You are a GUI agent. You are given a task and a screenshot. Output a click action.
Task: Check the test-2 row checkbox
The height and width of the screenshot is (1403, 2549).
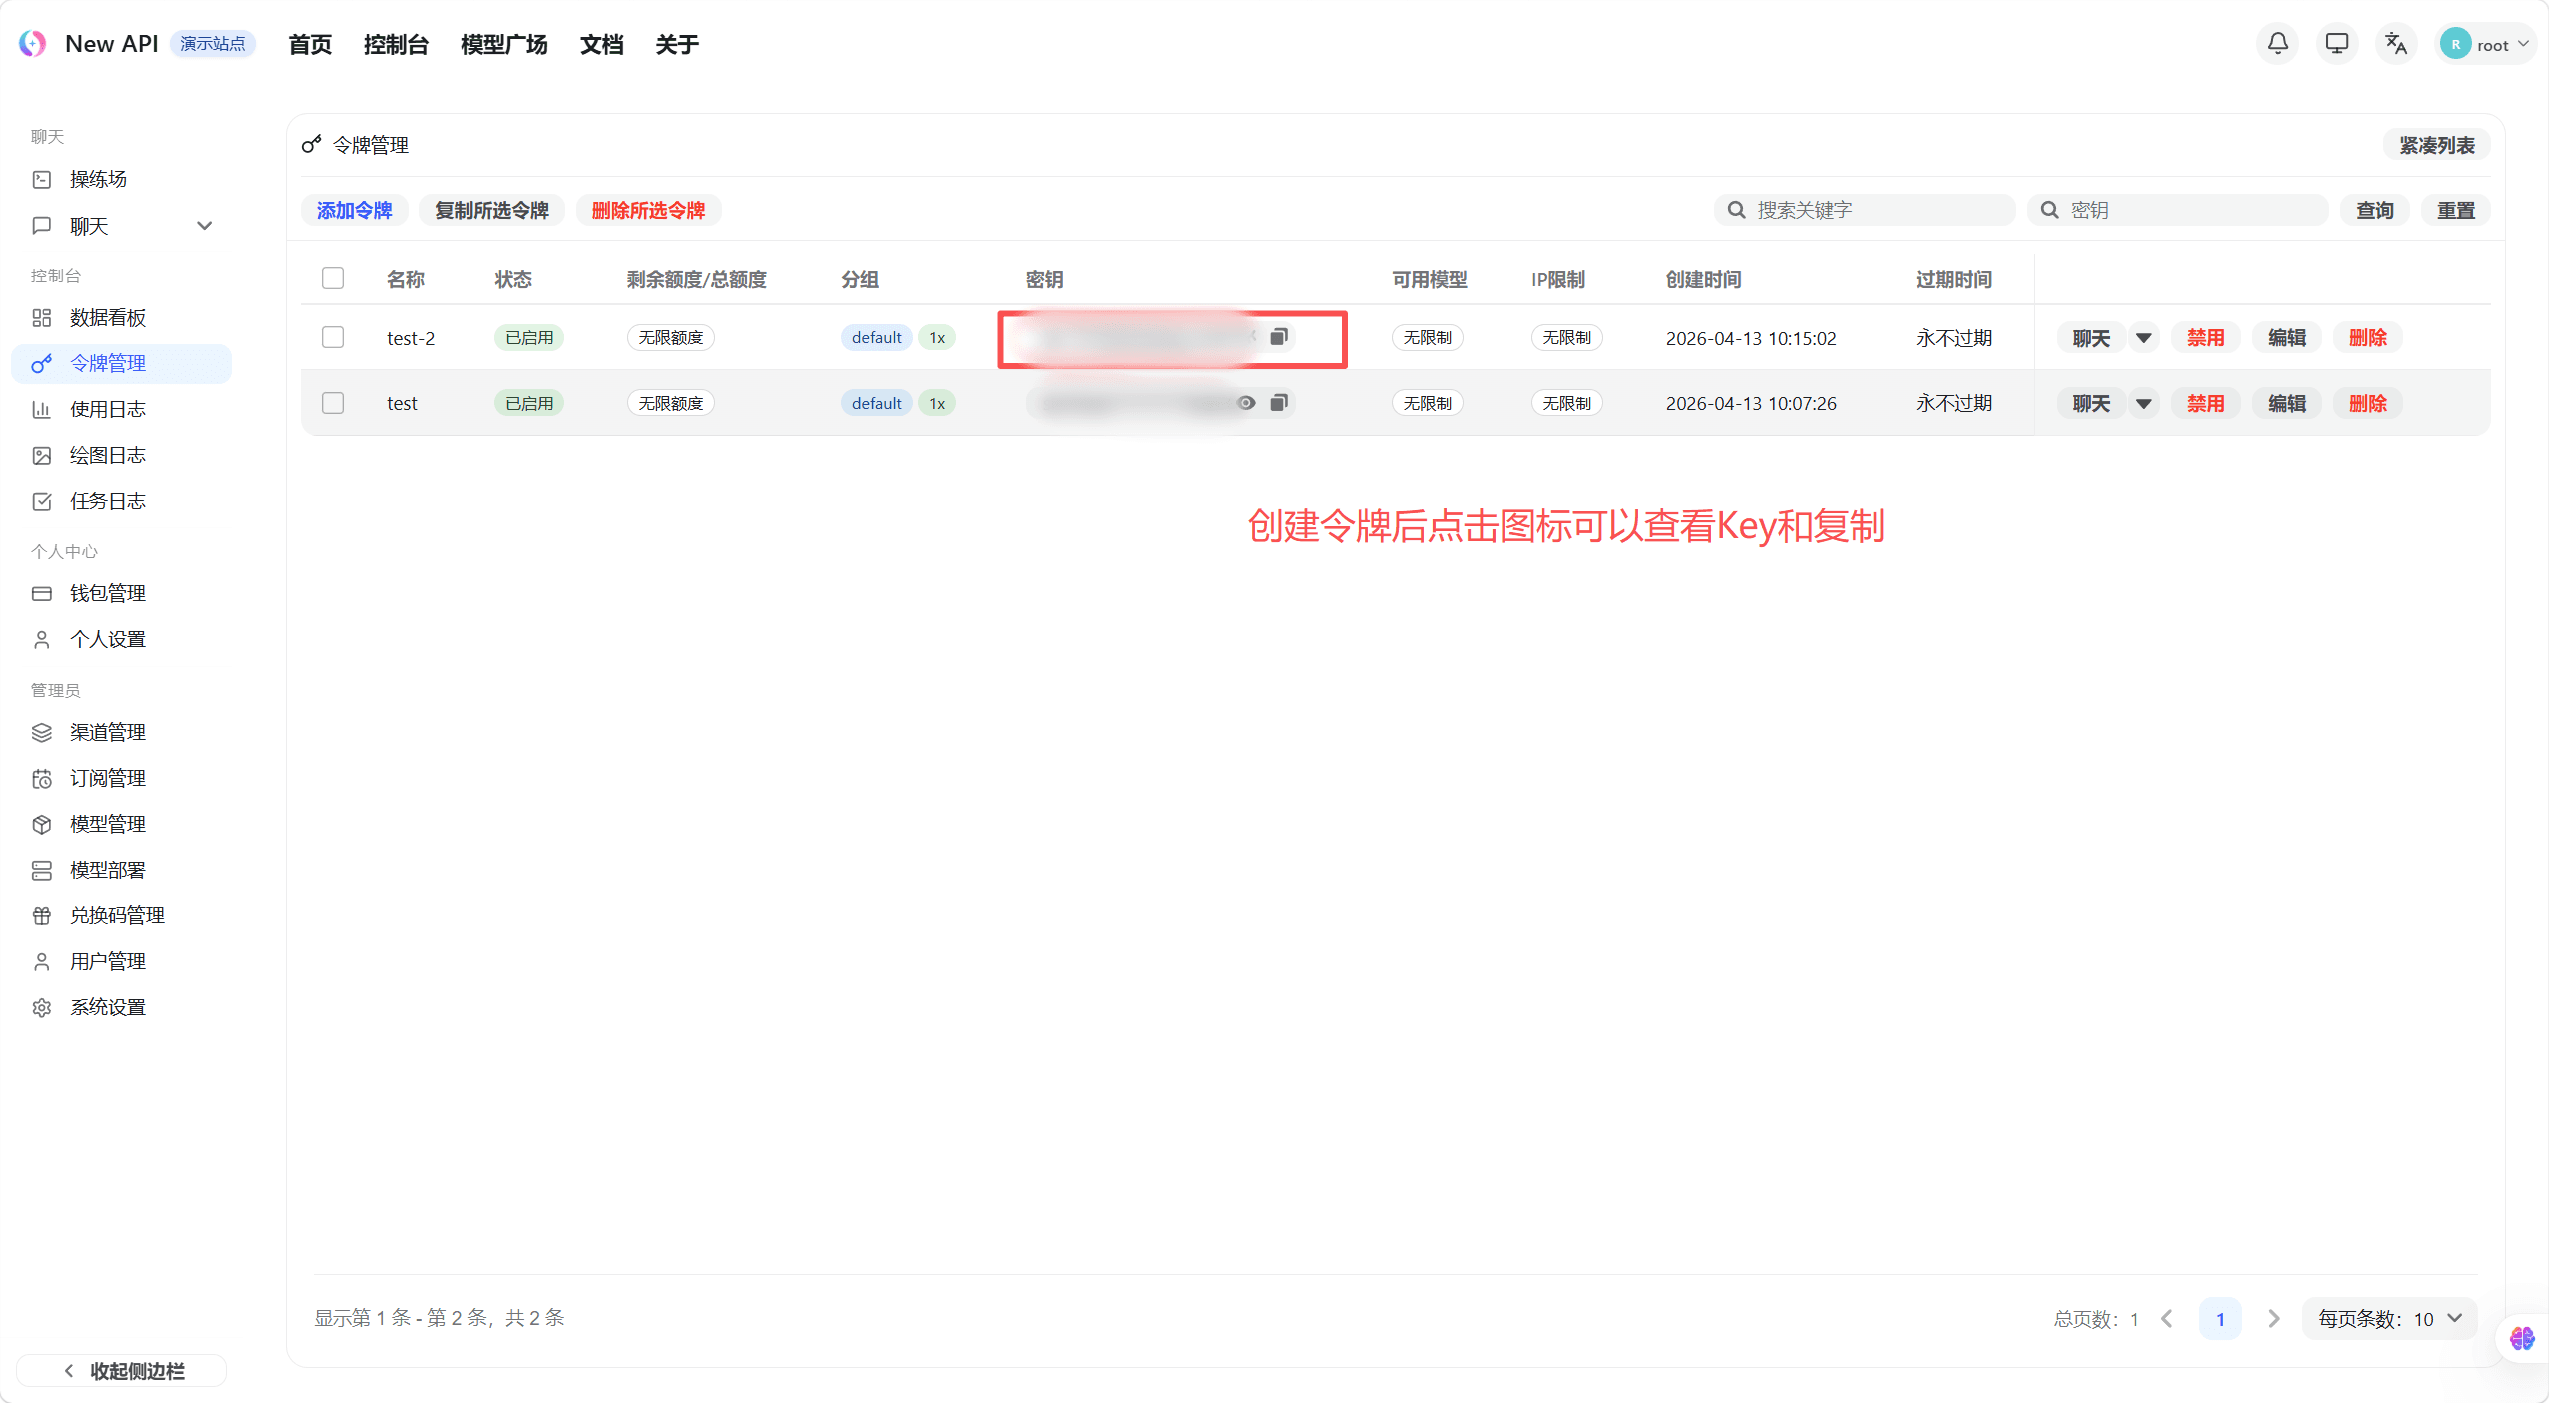click(x=332, y=336)
